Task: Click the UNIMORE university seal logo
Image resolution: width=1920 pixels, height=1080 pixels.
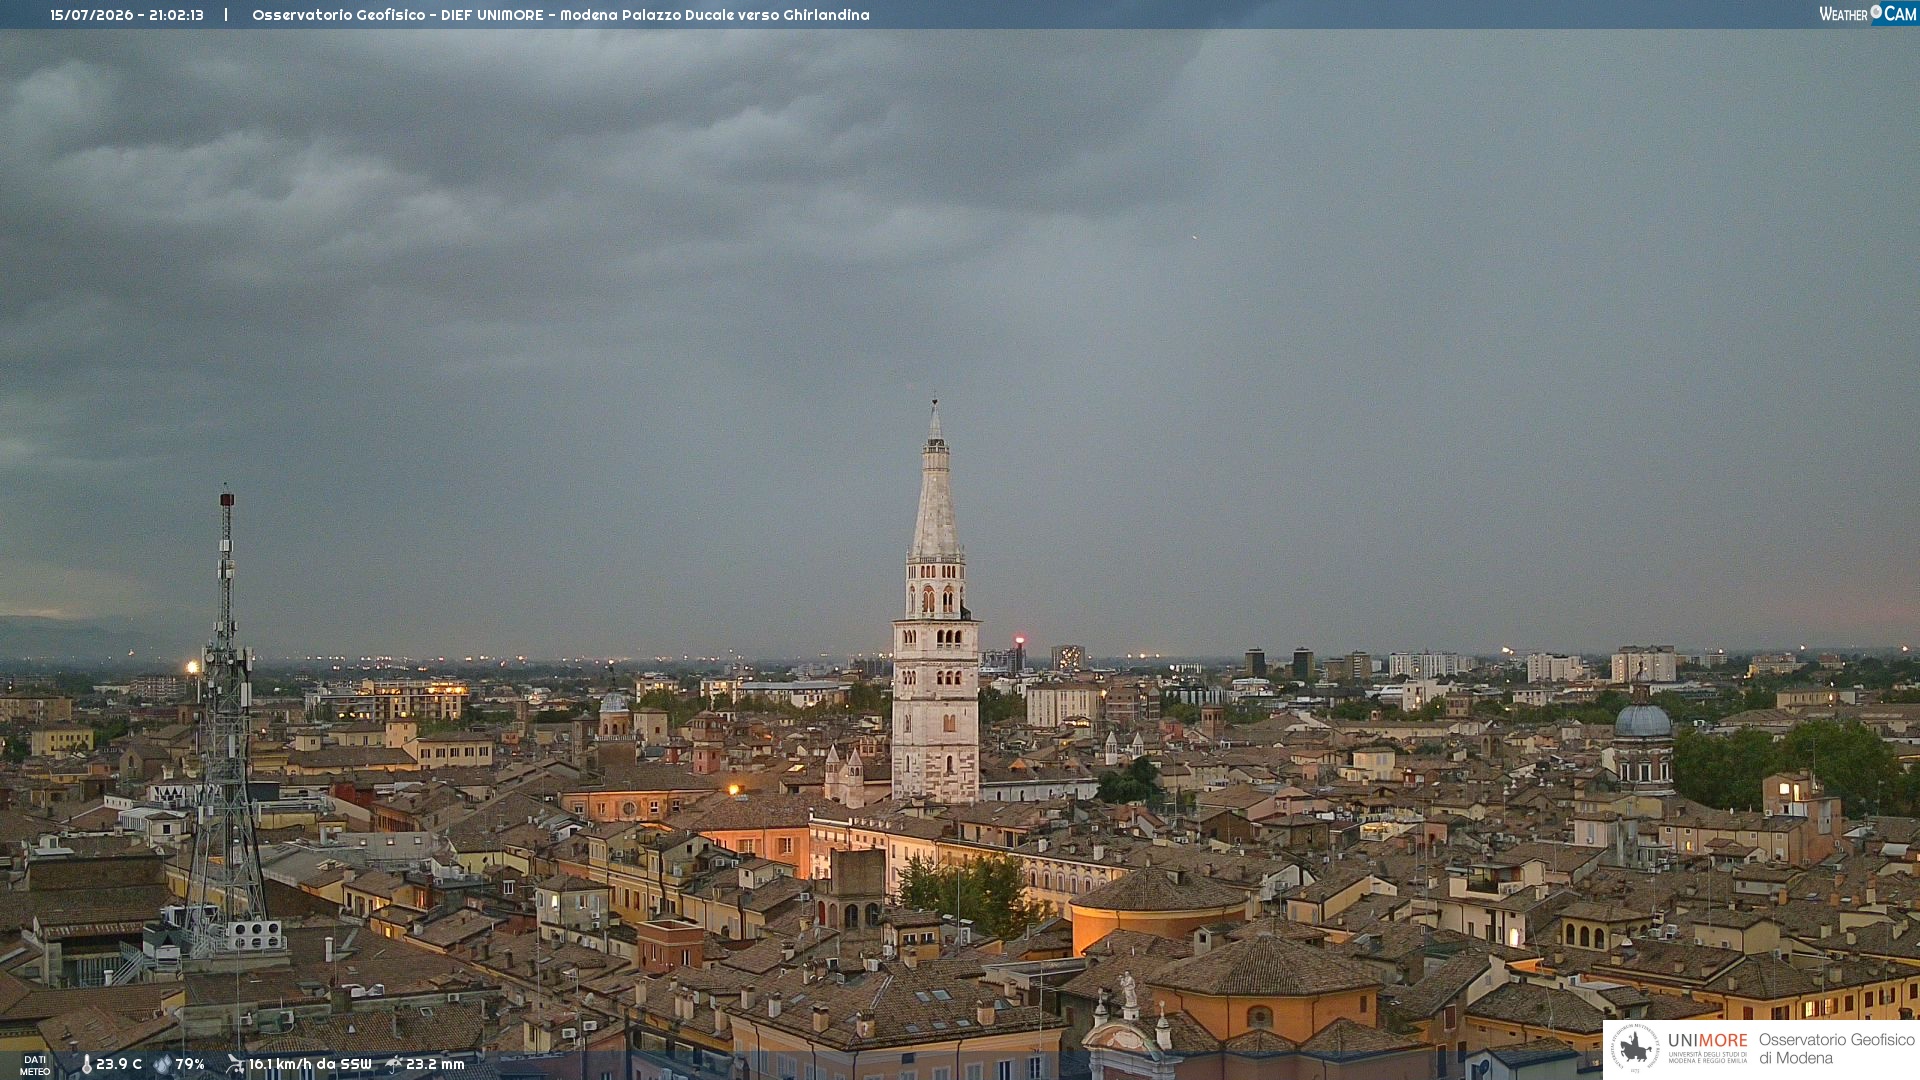Action: point(1635,1049)
